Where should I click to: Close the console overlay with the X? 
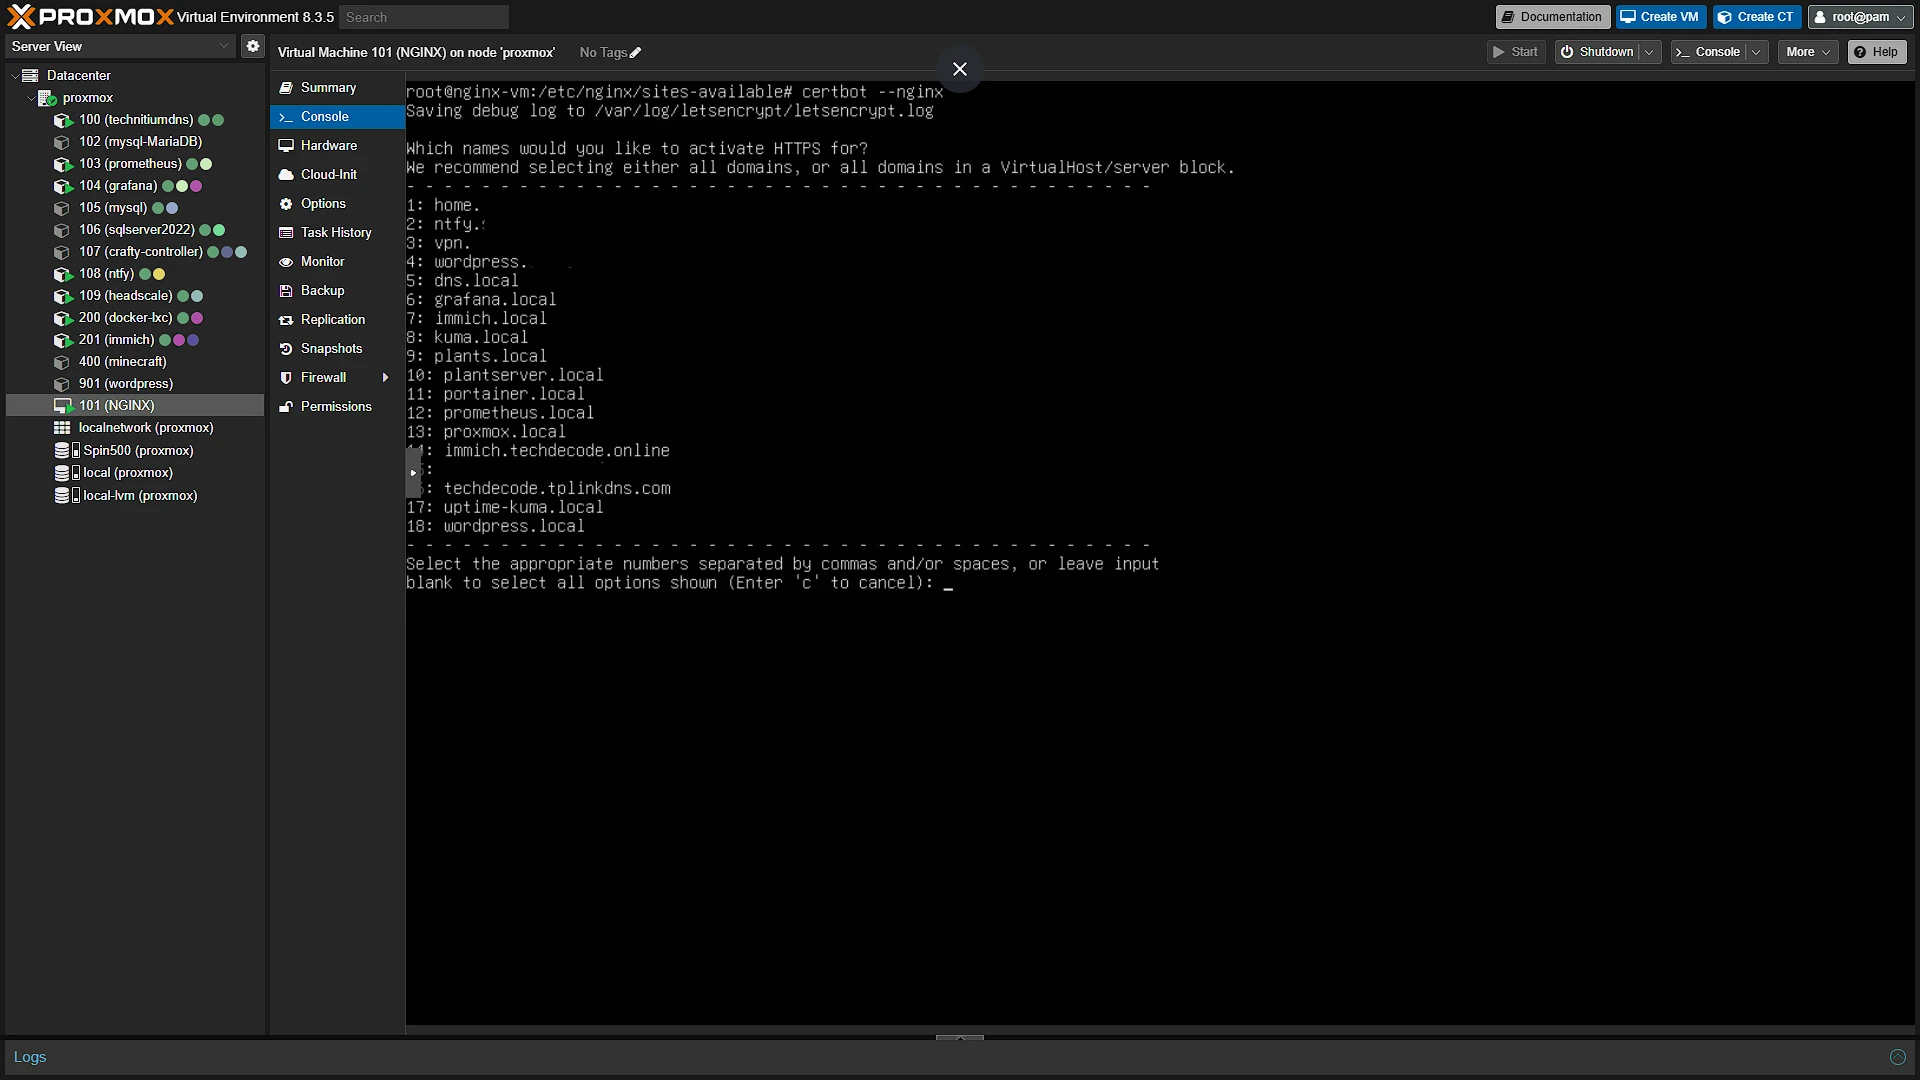[960, 69]
